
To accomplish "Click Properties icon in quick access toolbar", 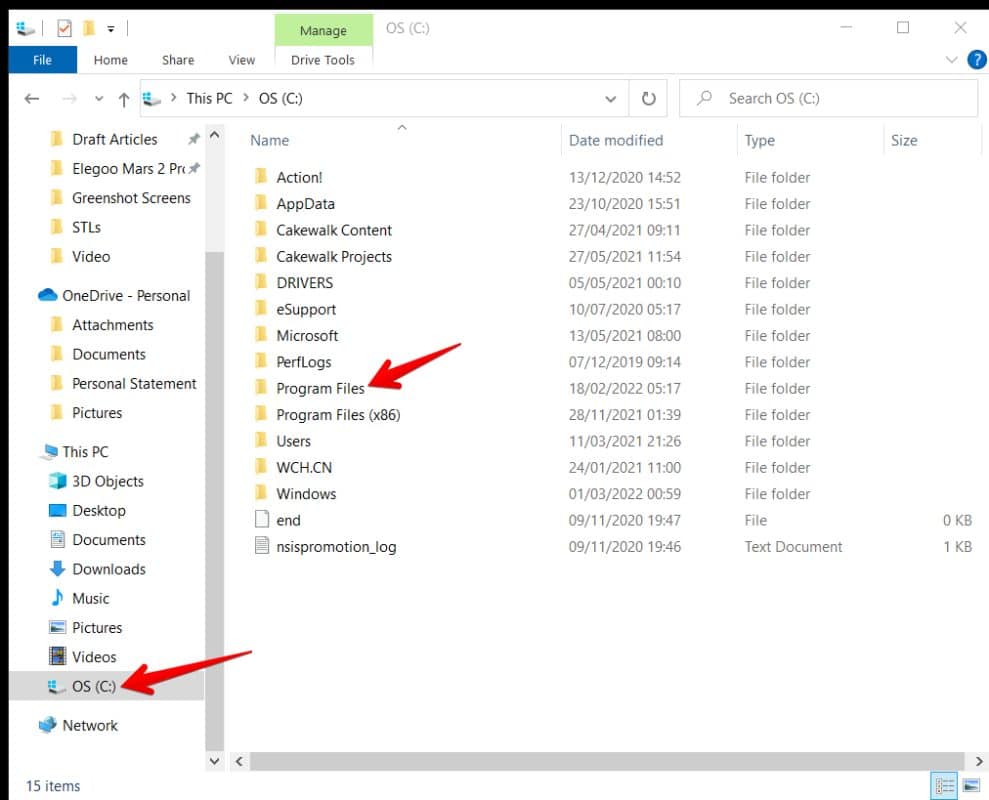I will tap(64, 28).
